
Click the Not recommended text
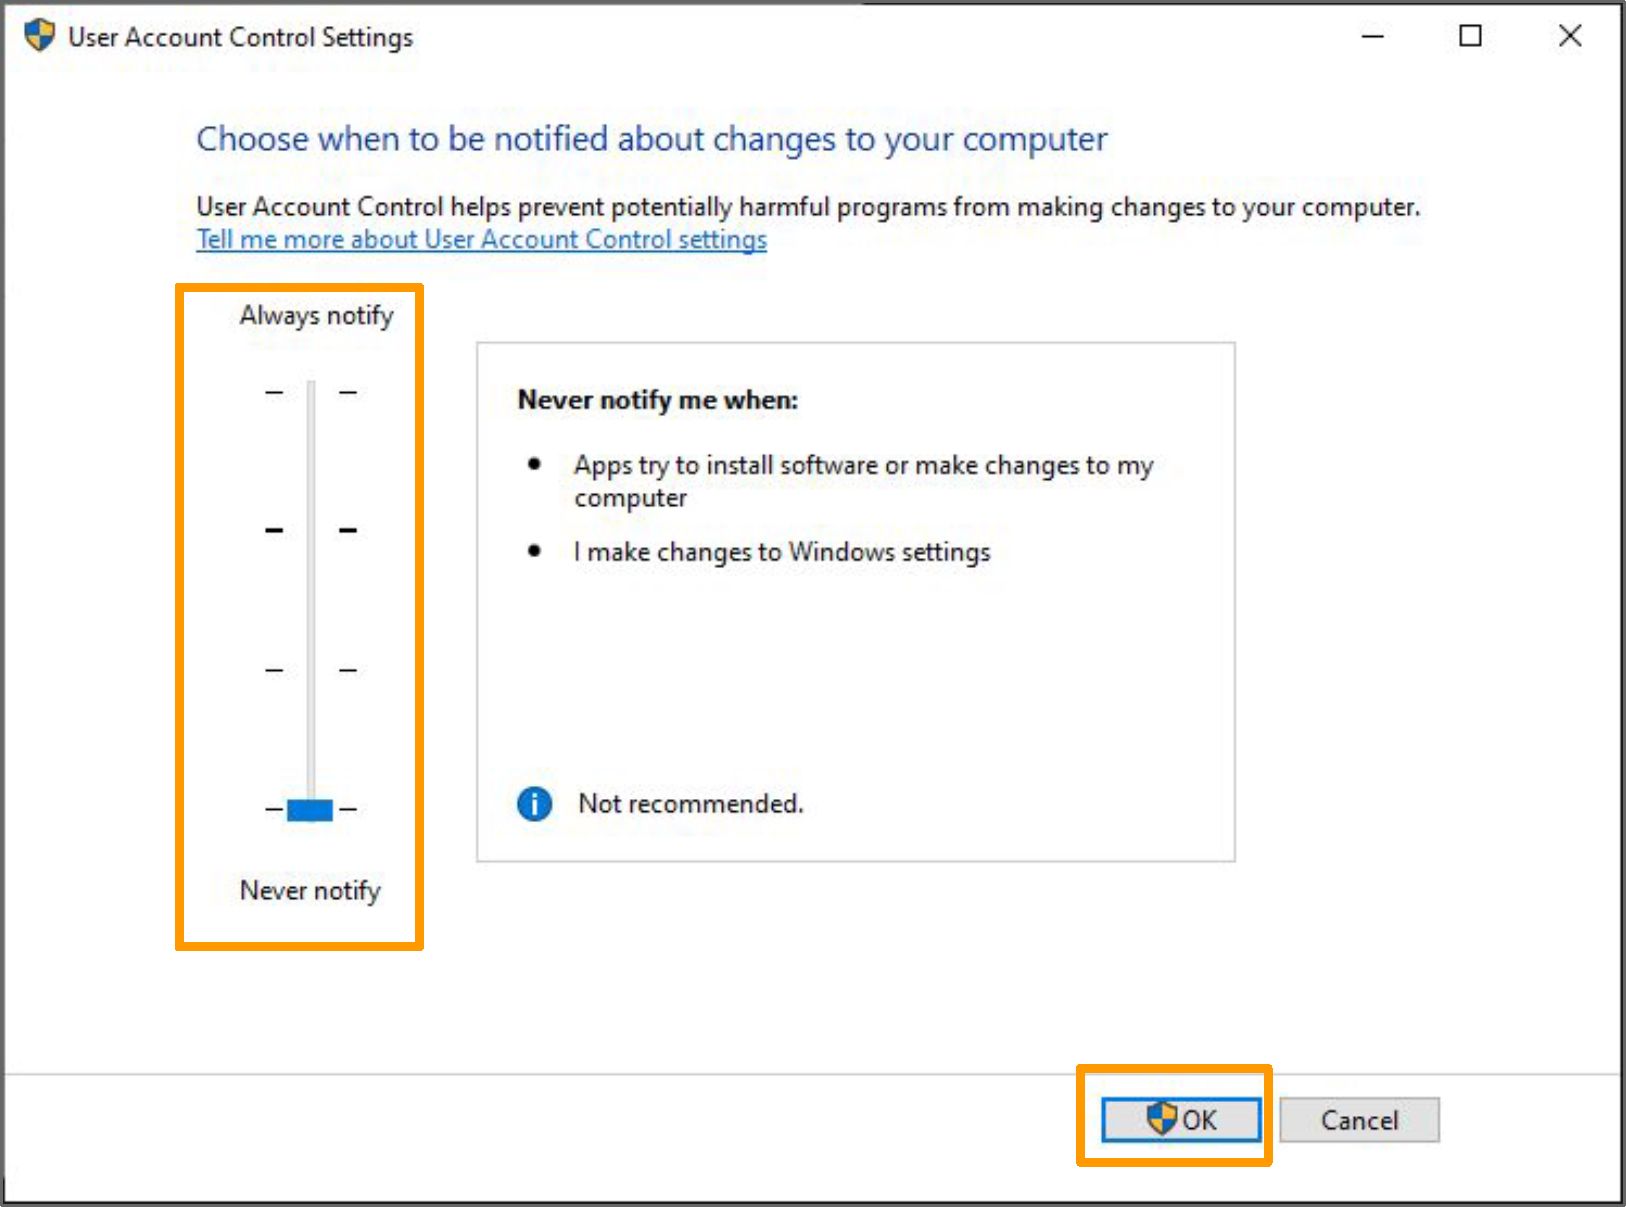tap(690, 804)
